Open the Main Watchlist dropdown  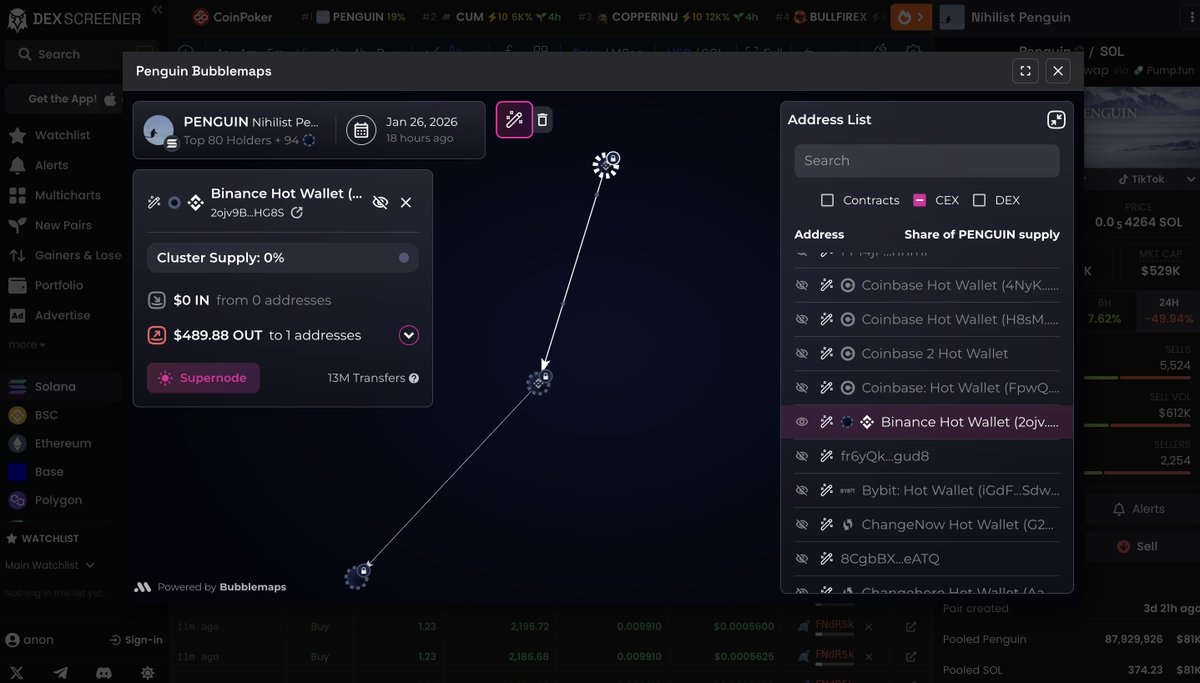[x=50, y=565]
